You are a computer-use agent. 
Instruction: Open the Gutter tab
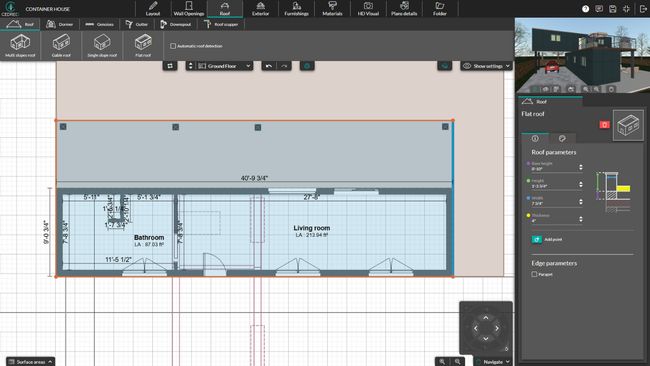coord(137,24)
